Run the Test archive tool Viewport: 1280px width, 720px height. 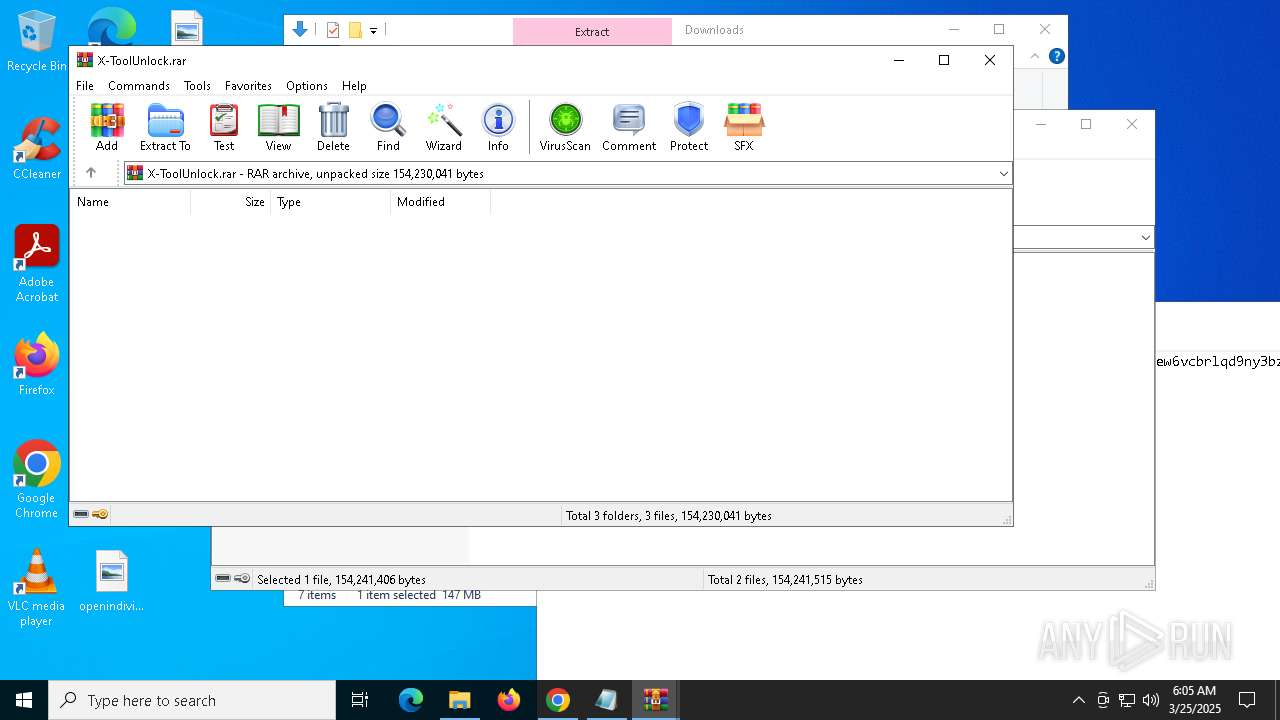pos(224,127)
